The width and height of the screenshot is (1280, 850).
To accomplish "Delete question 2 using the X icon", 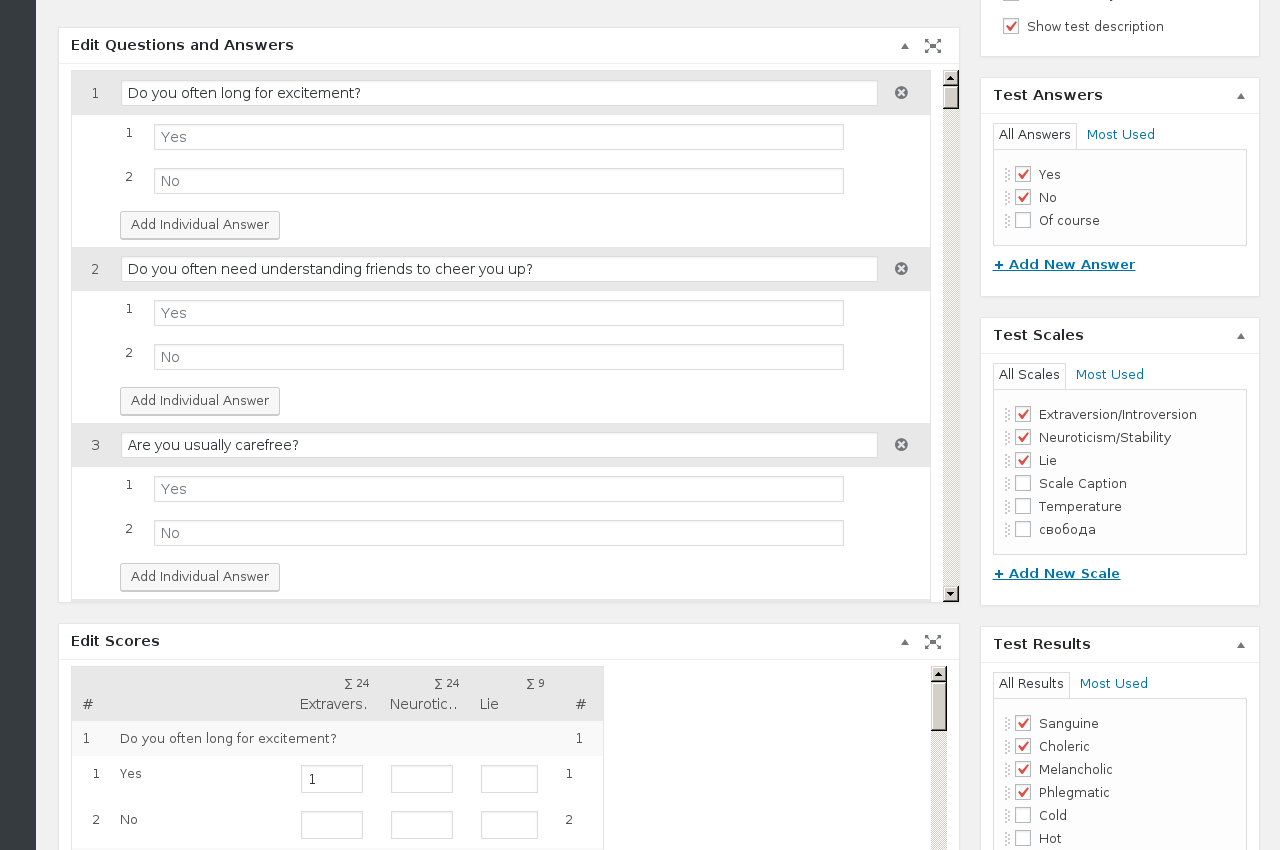I will click(x=901, y=269).
